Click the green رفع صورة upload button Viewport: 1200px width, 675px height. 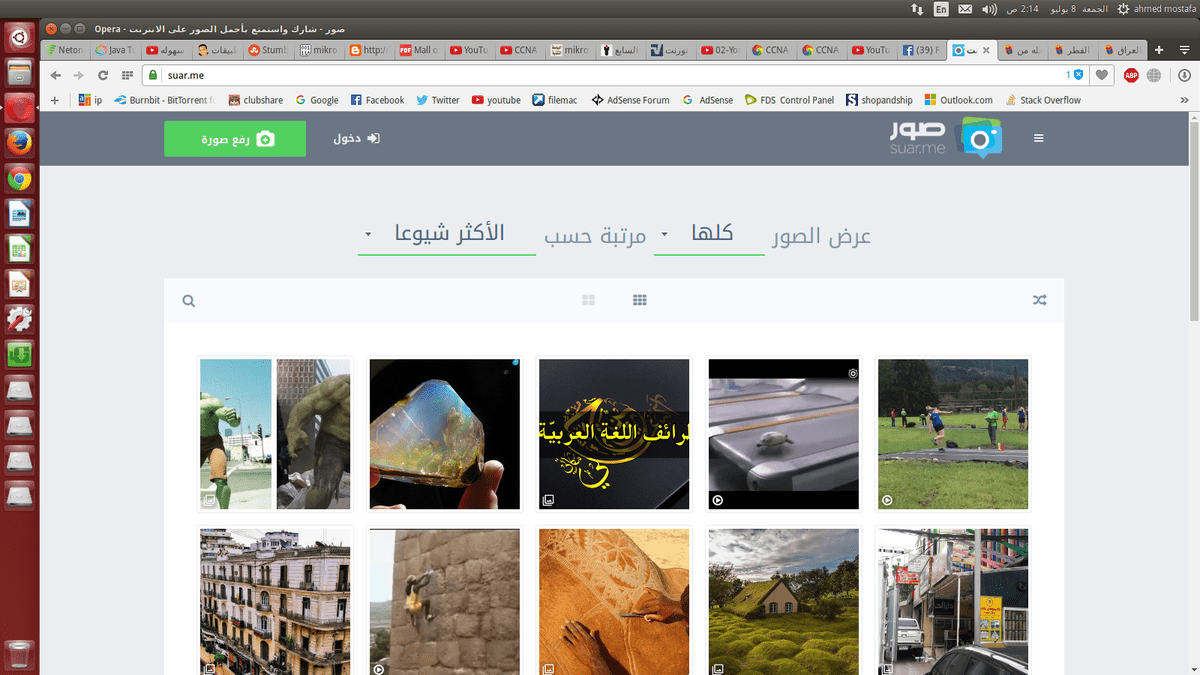tap(235, 139)
